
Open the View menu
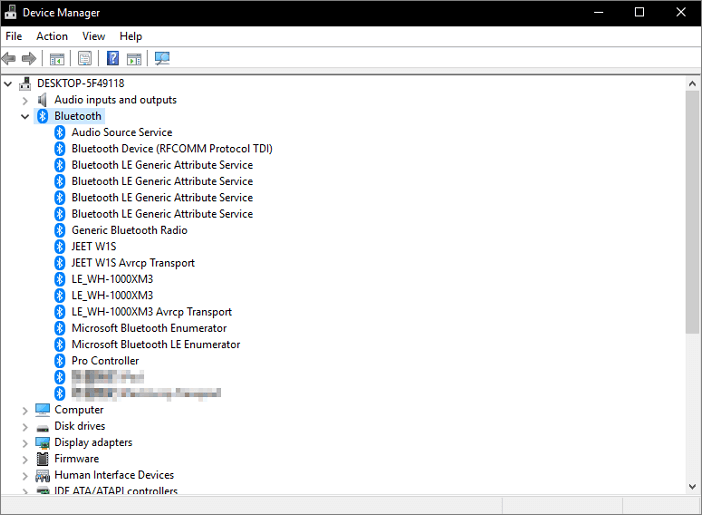(x=94, y=36)
